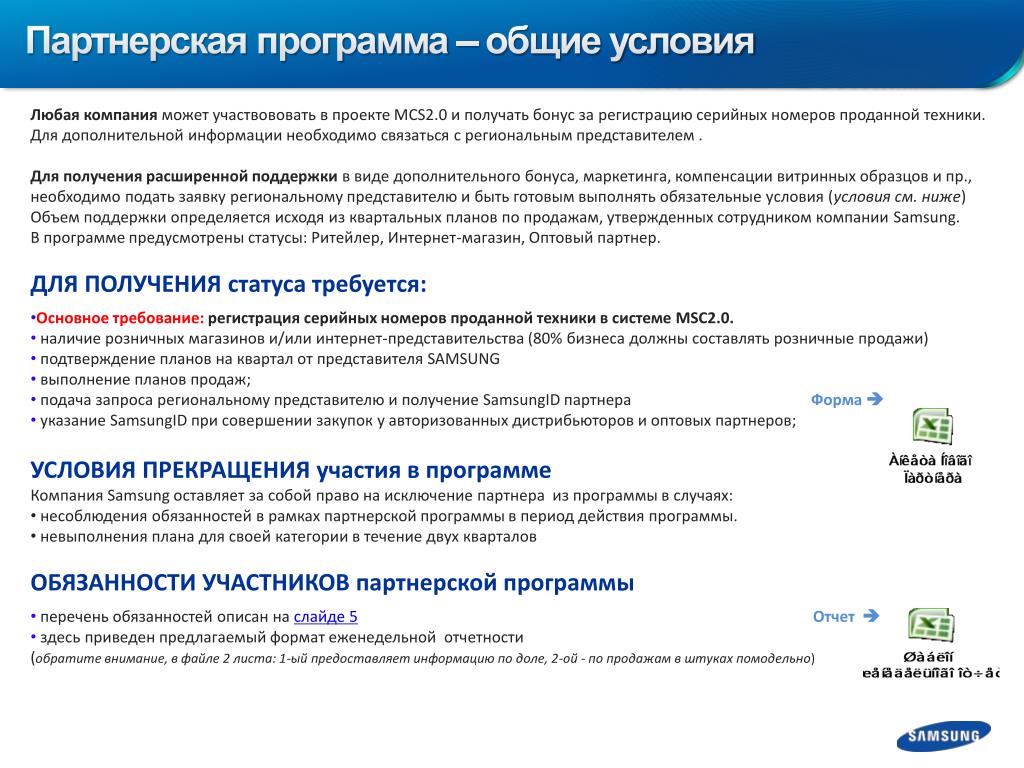Image resolution: width=1024 pixels, height=768 pixels.
Task: Click the red text Основное требование:
Action: click(x=120, y=318)
